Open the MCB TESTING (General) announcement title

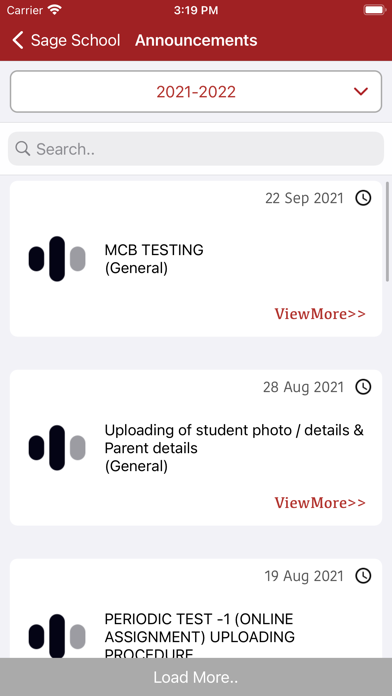[x=154, y=259]
